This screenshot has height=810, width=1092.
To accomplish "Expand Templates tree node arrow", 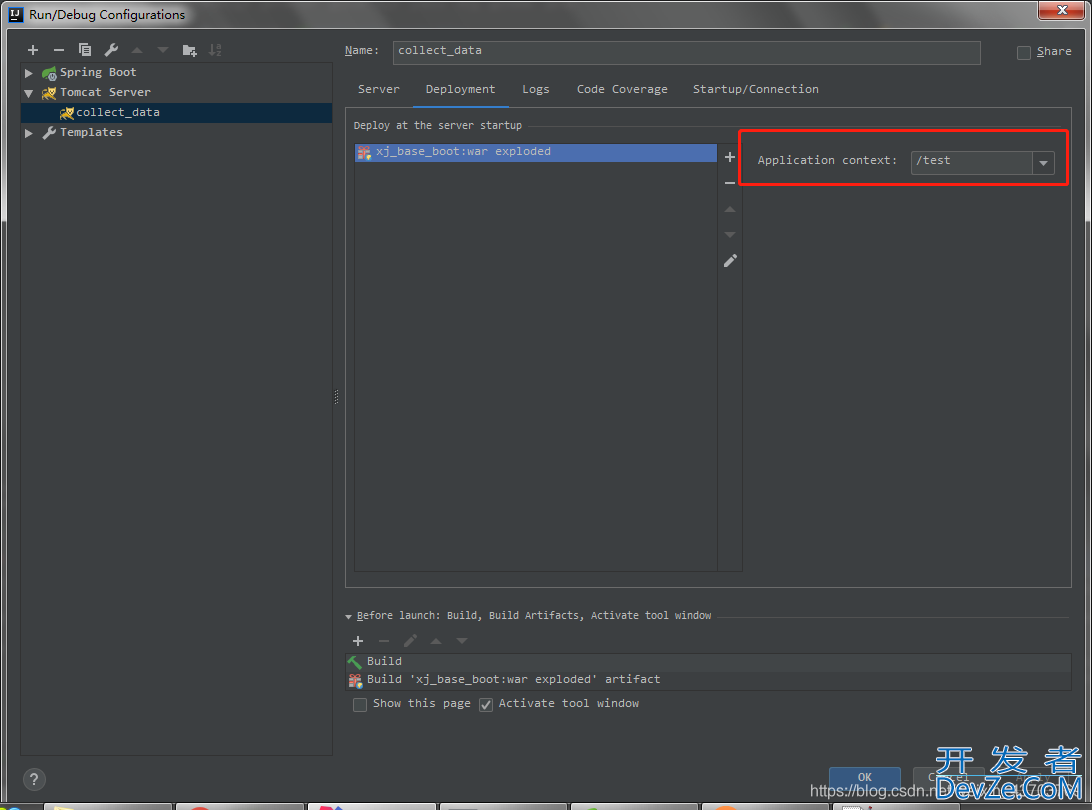I will tap(29, 132).
